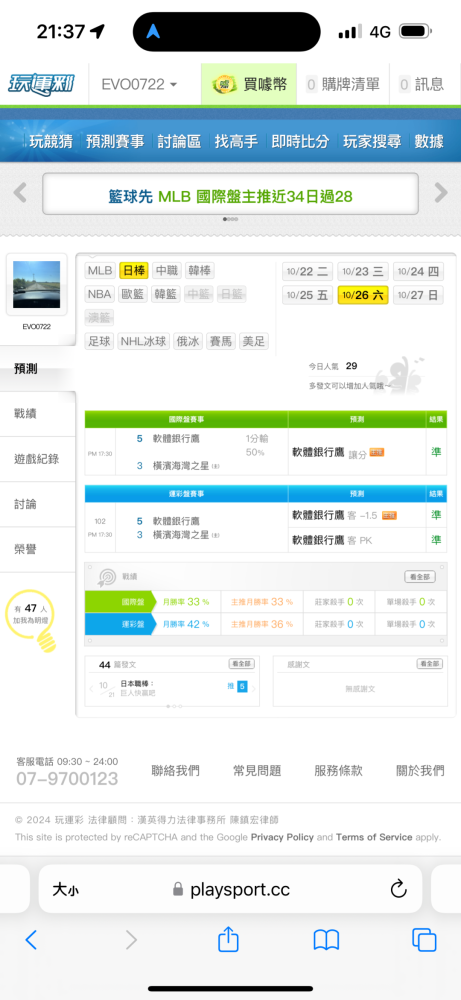Switch to the 討論 sidebar tab
Viewport: 461px width, 1000px height.
tap(38, 504)
